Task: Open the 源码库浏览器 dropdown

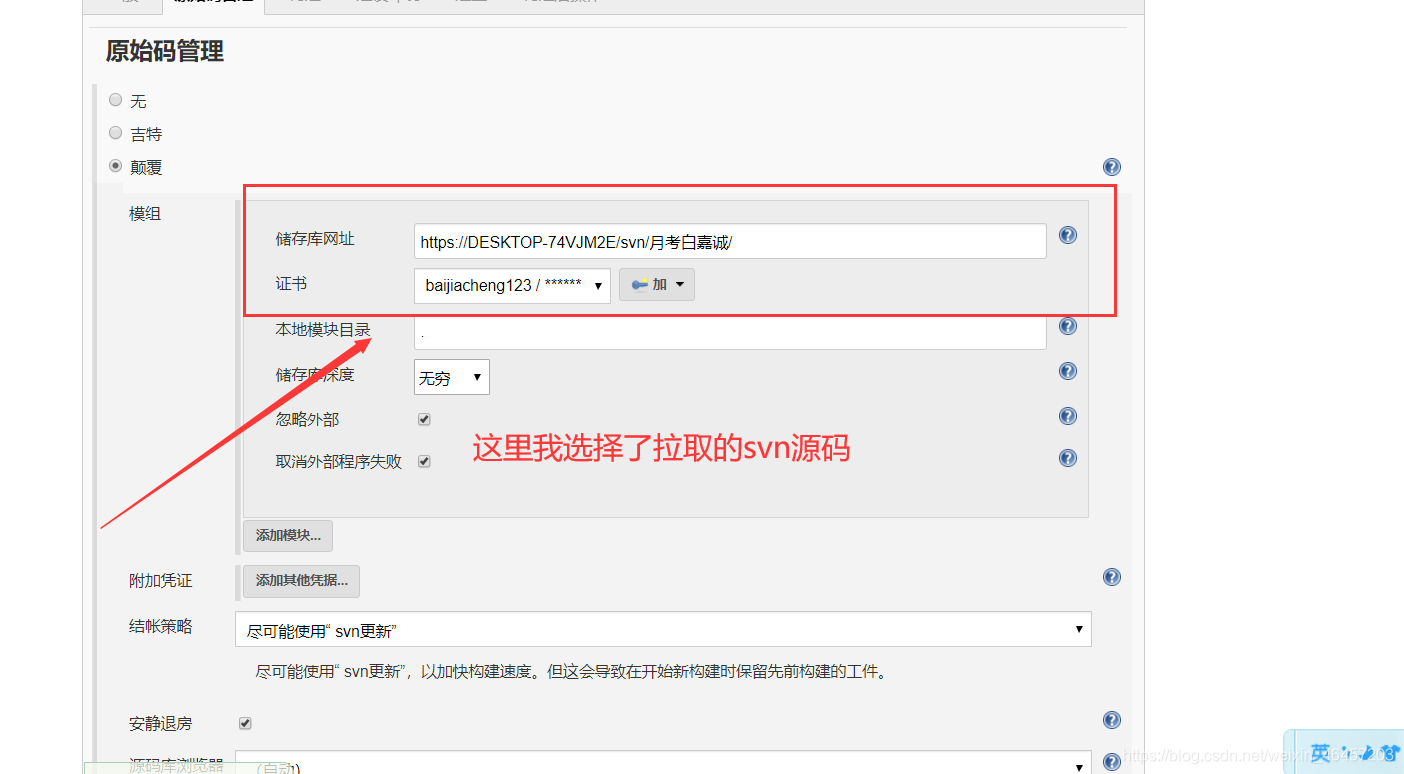Action: click(663, 765)
